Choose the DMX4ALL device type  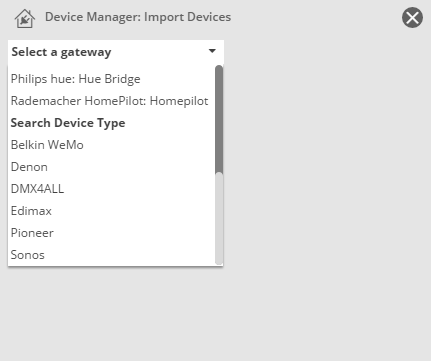tap(112, 189)
